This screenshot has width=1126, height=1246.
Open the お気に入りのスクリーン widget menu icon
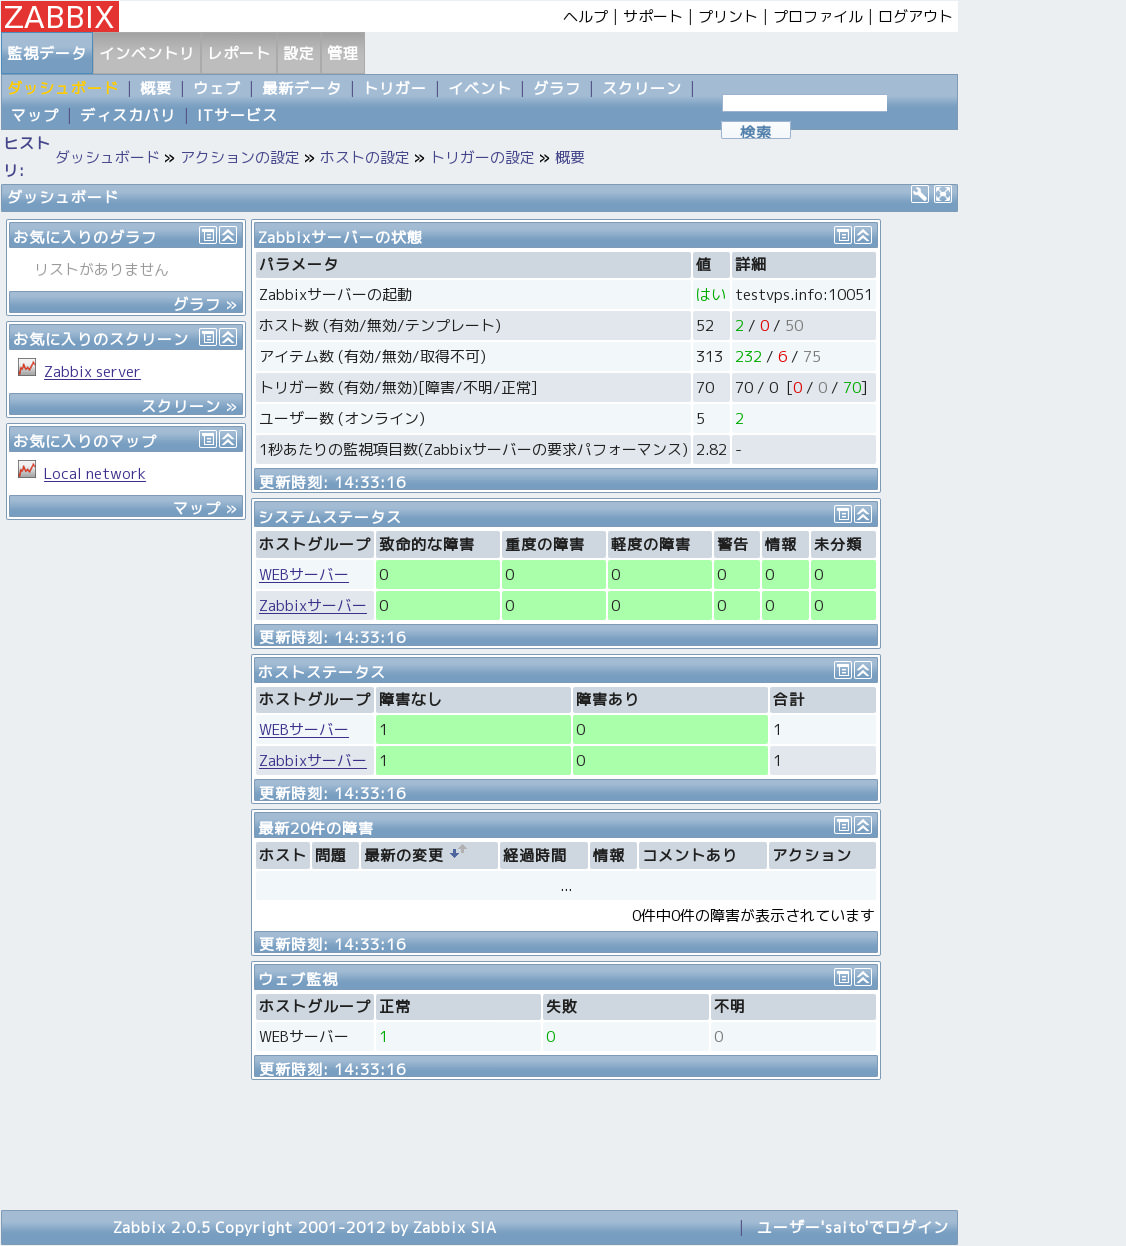[x=208, y=337]
